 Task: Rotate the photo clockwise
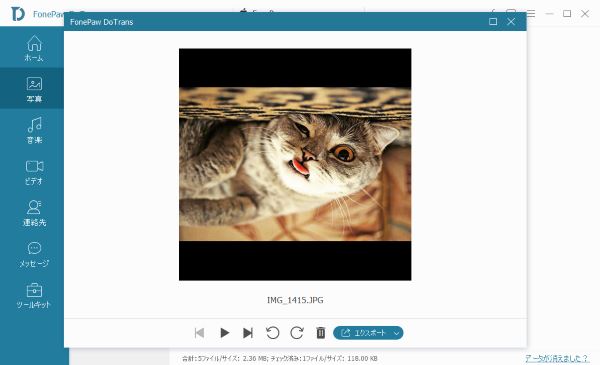pos(297,333)
